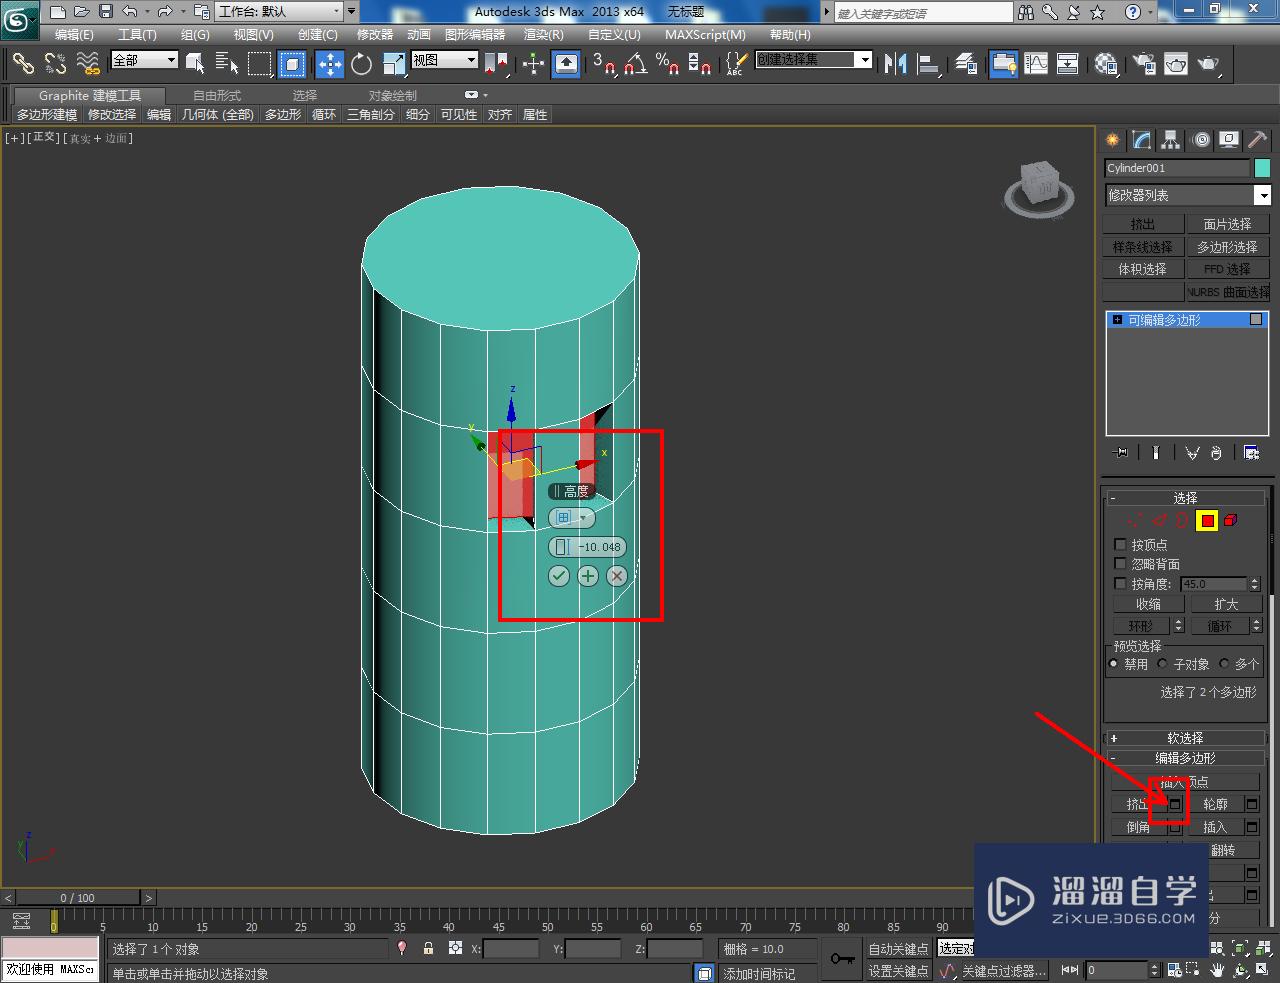Viewport: 1280px width, 983px height.
Task: Select the 多个 preview radio button
Action: (1224, 664)
